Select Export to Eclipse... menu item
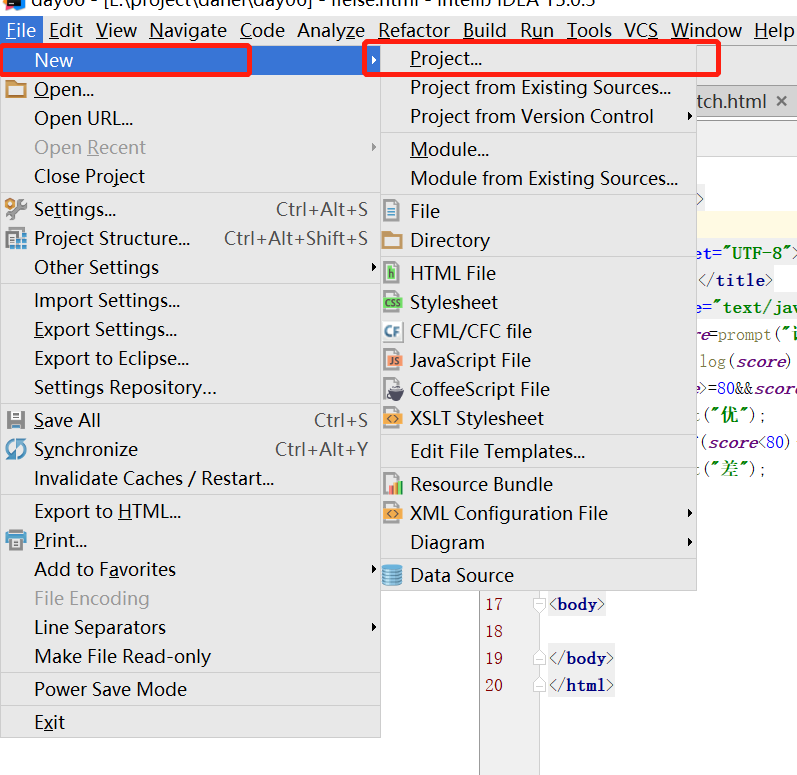797x775 pixels. [191, 358]
